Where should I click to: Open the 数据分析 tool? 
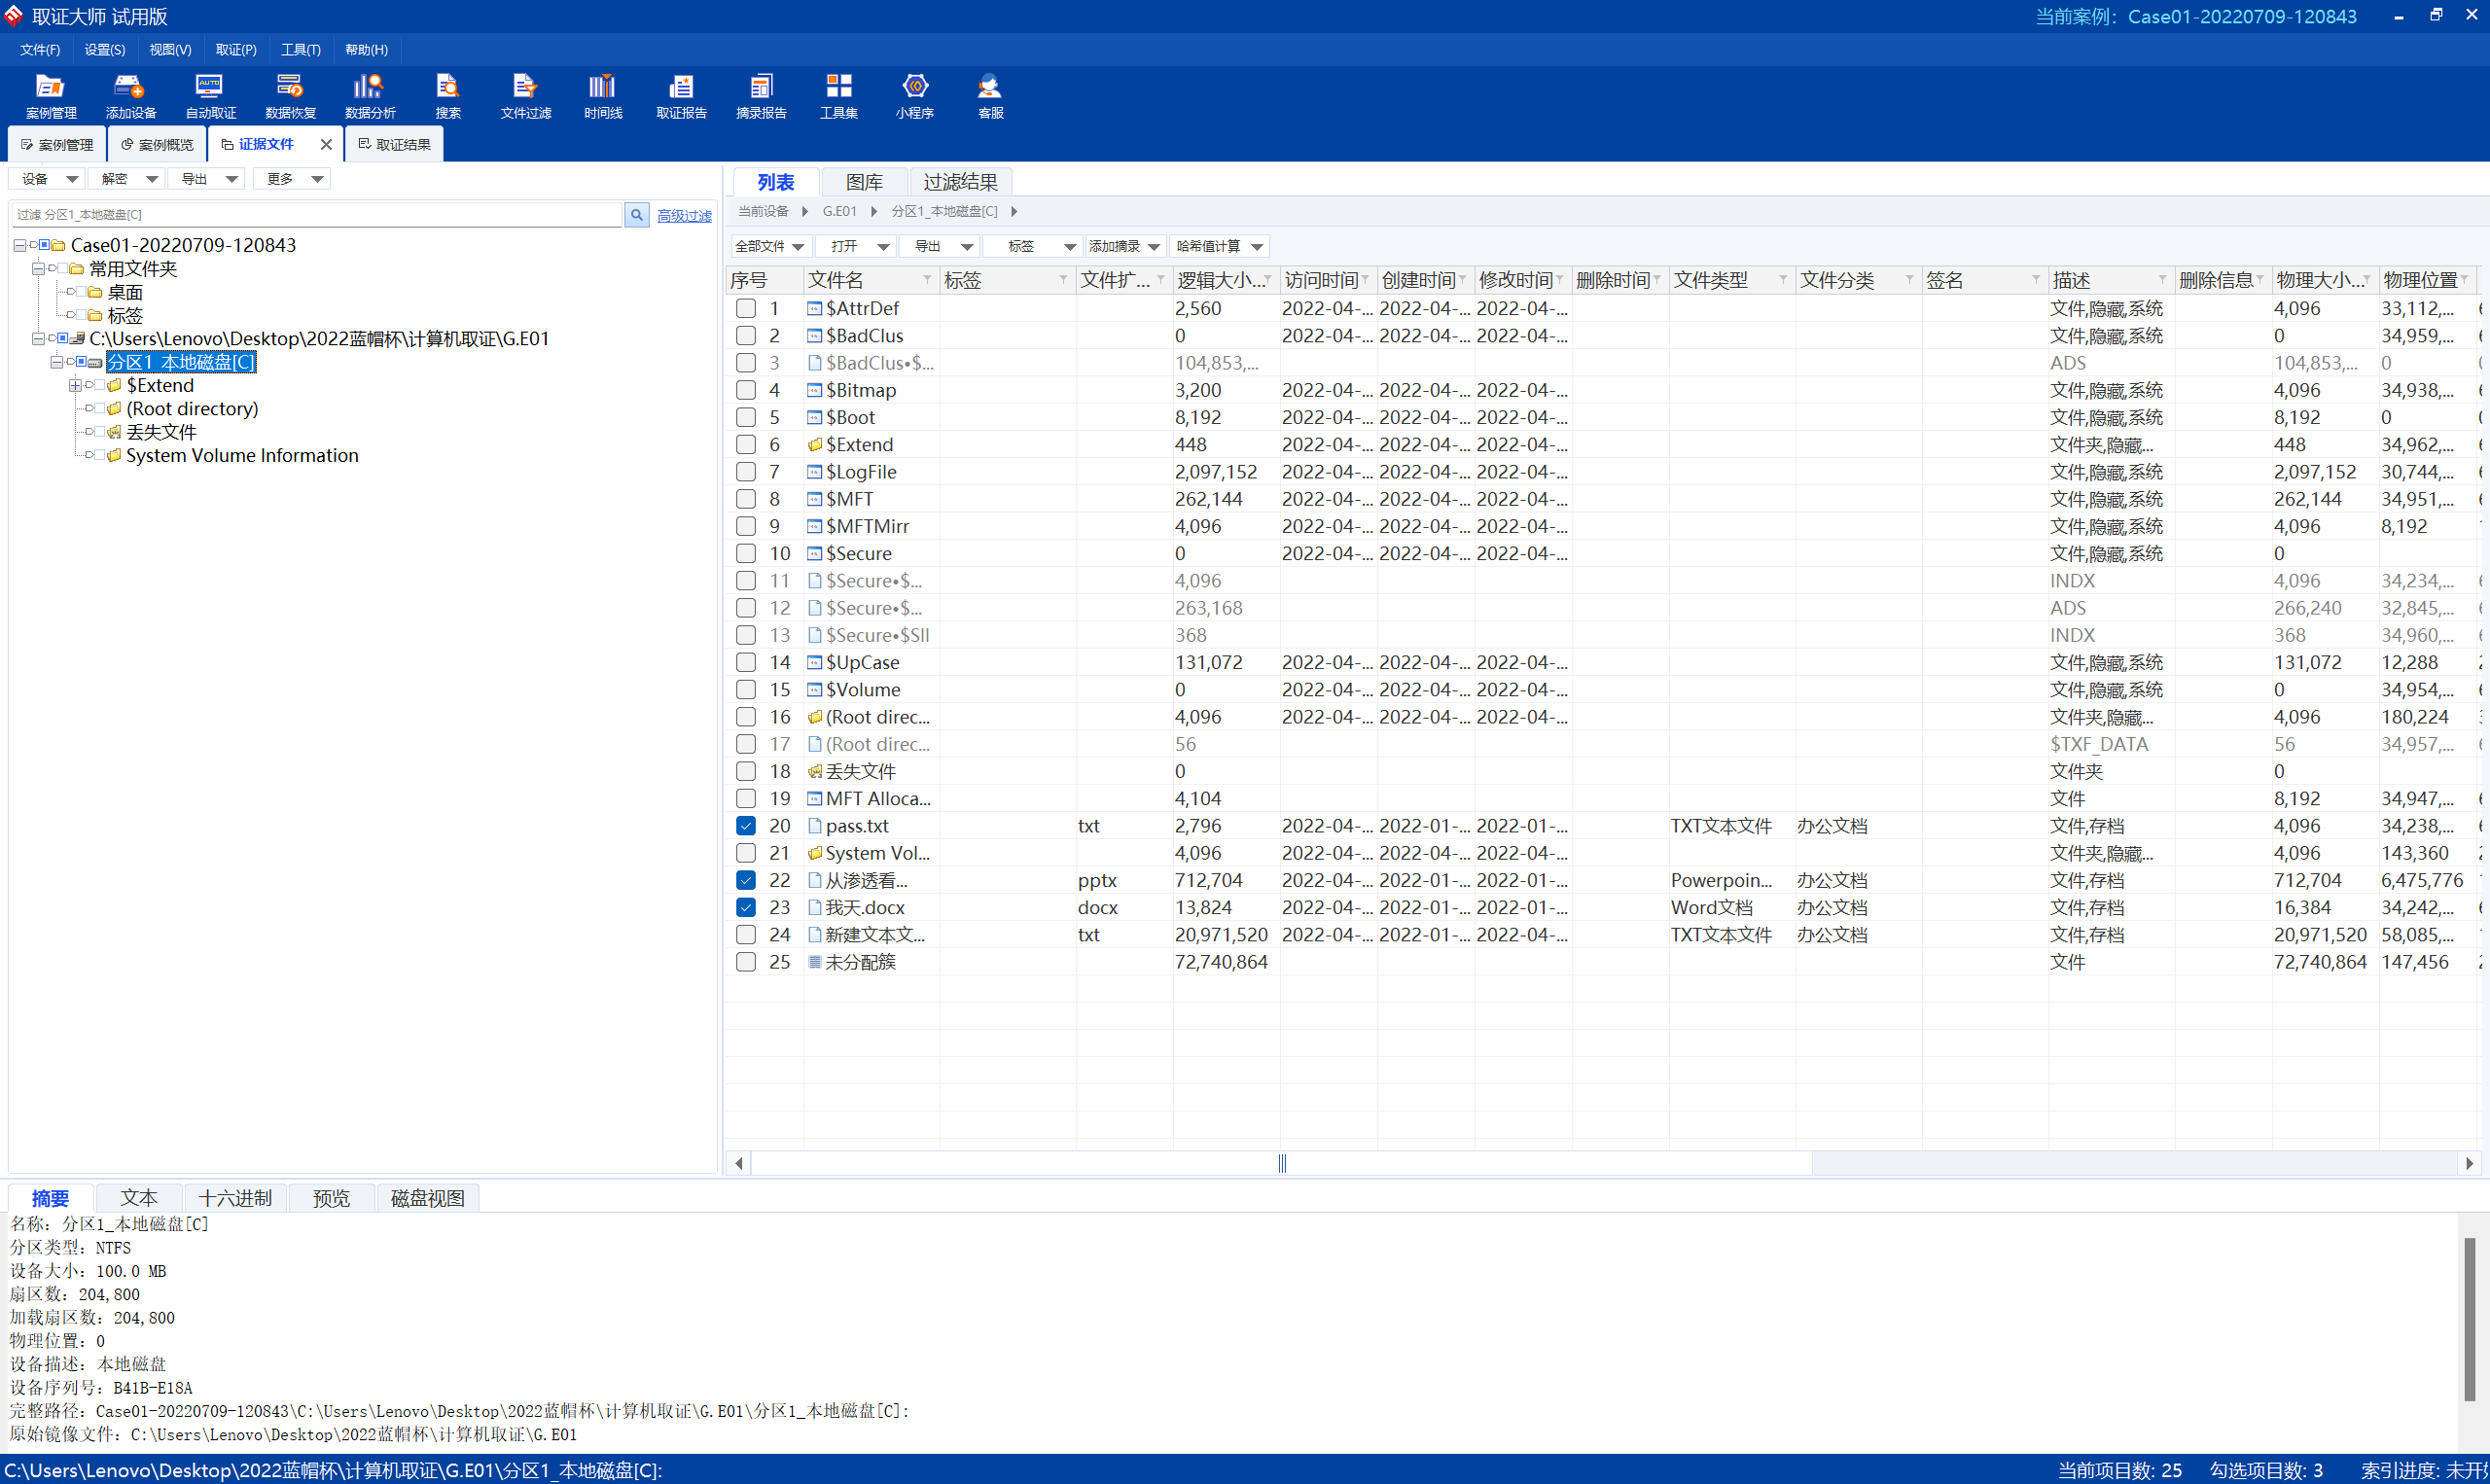click(370, 96)
